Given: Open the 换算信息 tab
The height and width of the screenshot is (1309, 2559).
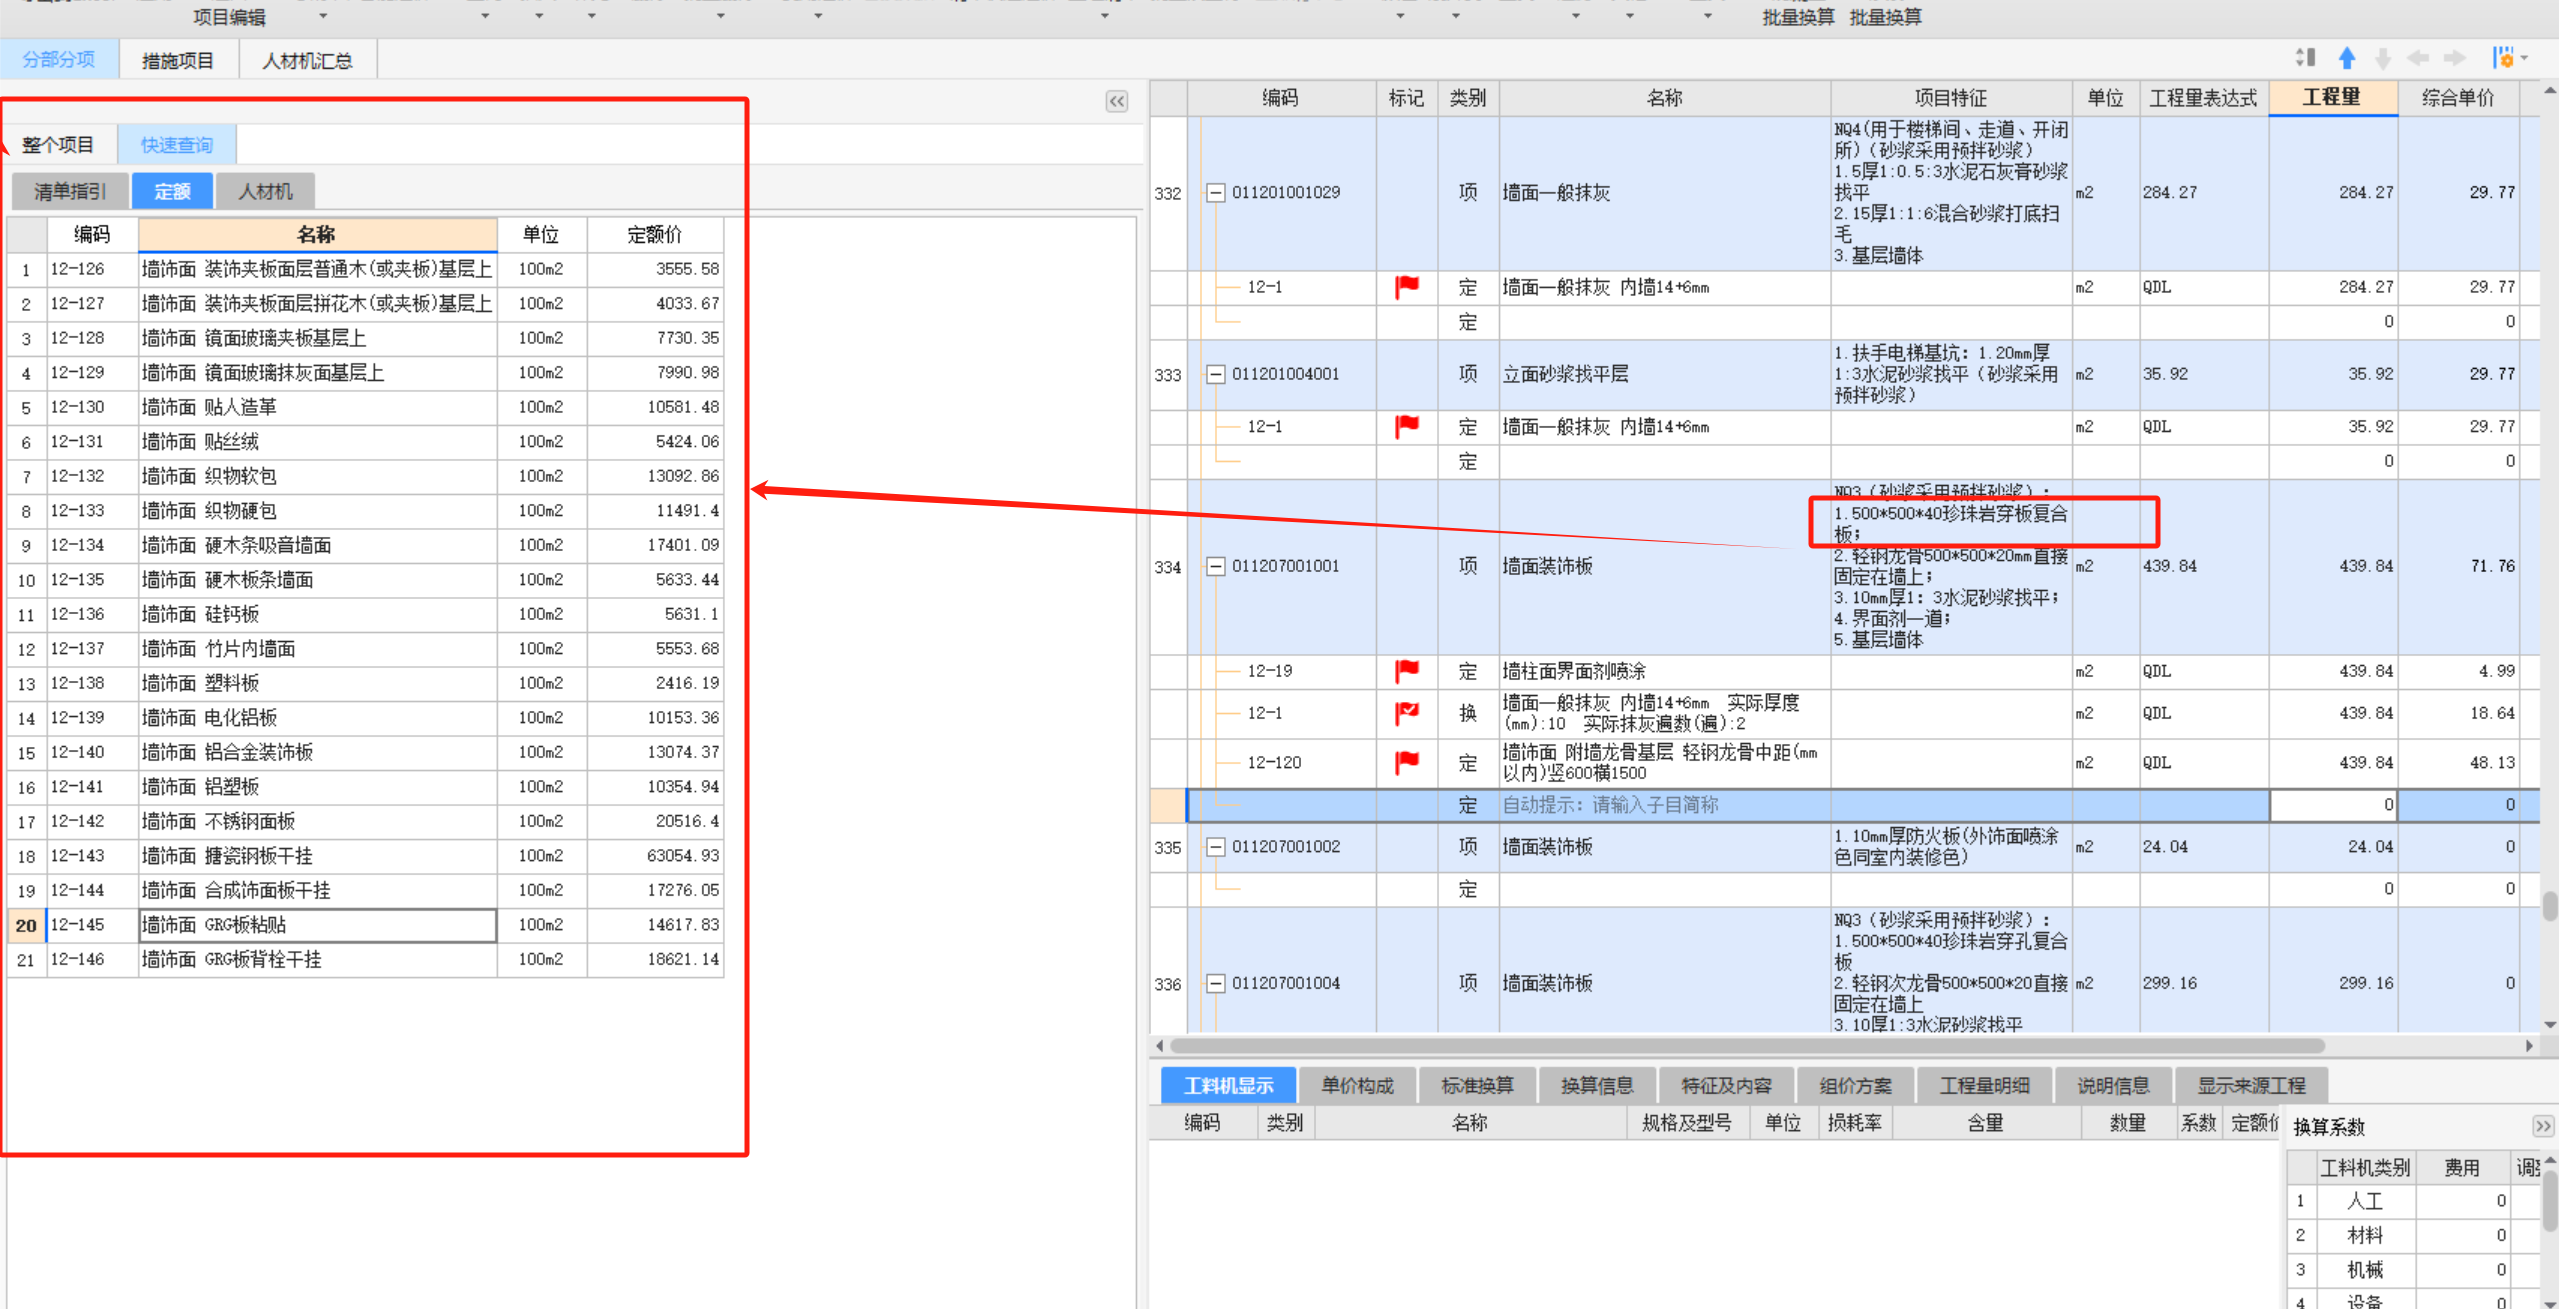Looking at the screenshot, I should coord(1597,1085).
